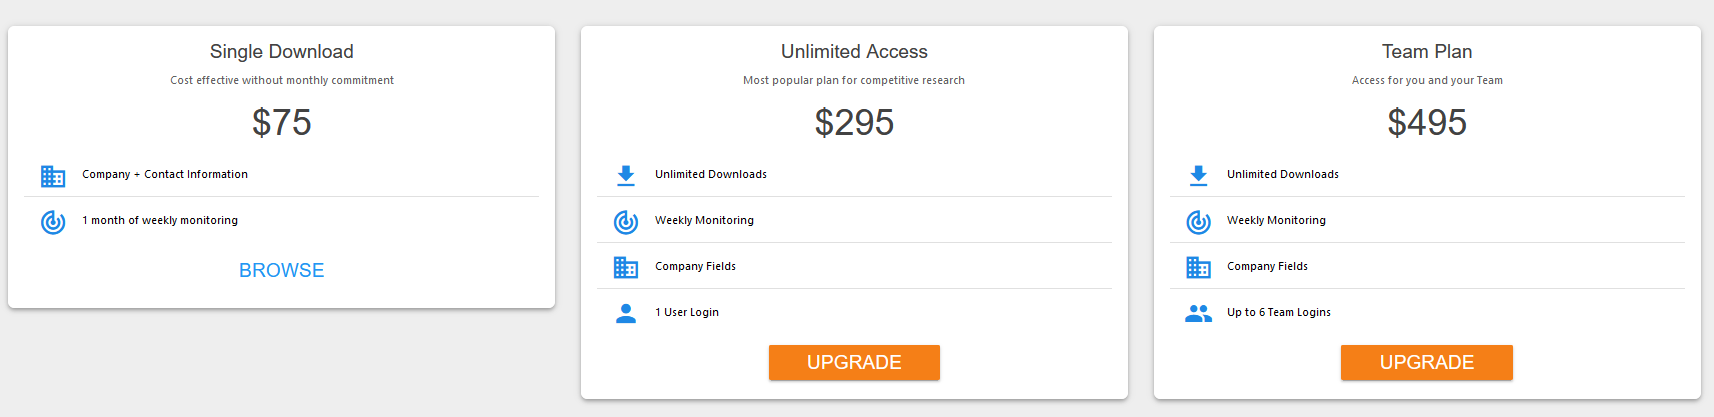Click the radar icon next to 1 month of weekly monitoring
Screen dimensions: 1714x417
point(53,222)
